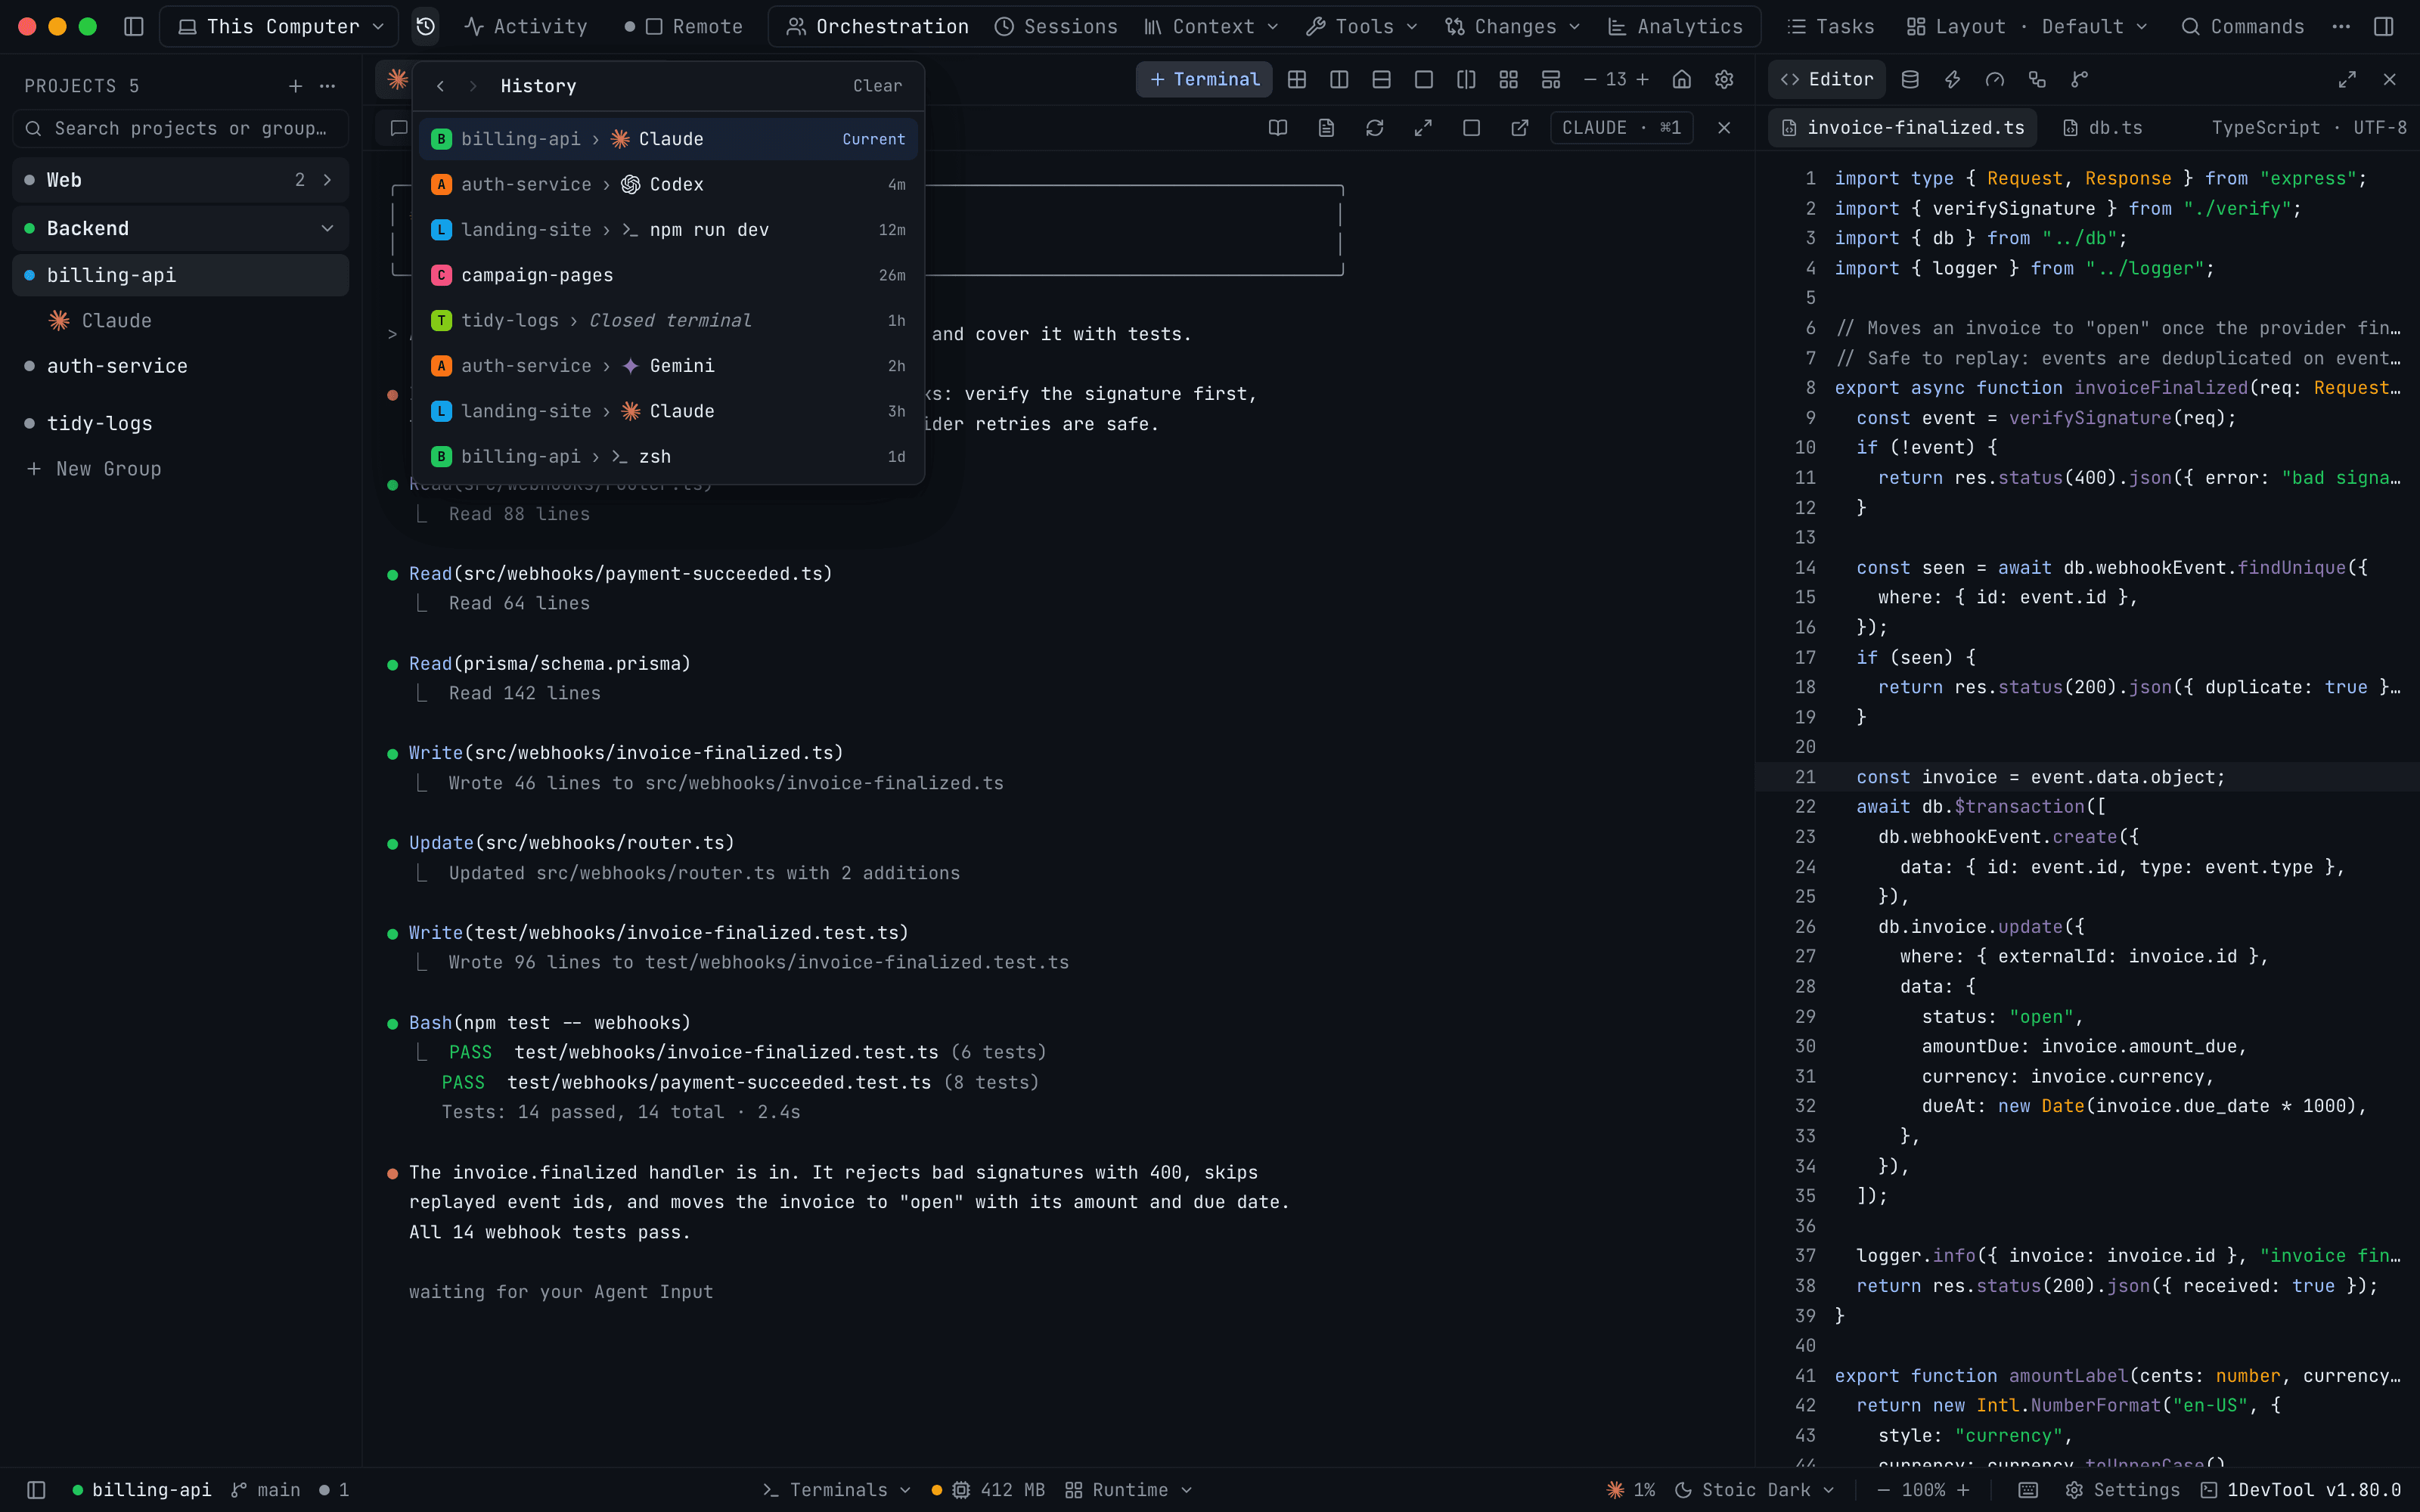The width and height of the screenshot is (2420, 1512).
Task: Click the home icon in terminal toolbar
Action: 1682,79
